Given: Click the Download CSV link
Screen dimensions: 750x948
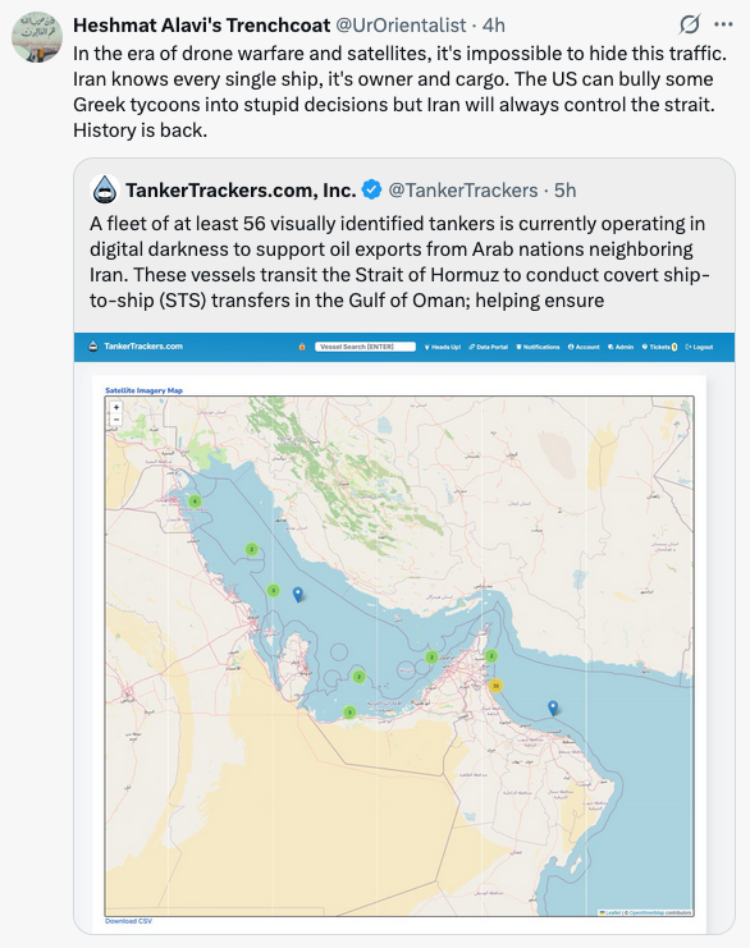Looking at the screenshot, I should coord(129,921).
